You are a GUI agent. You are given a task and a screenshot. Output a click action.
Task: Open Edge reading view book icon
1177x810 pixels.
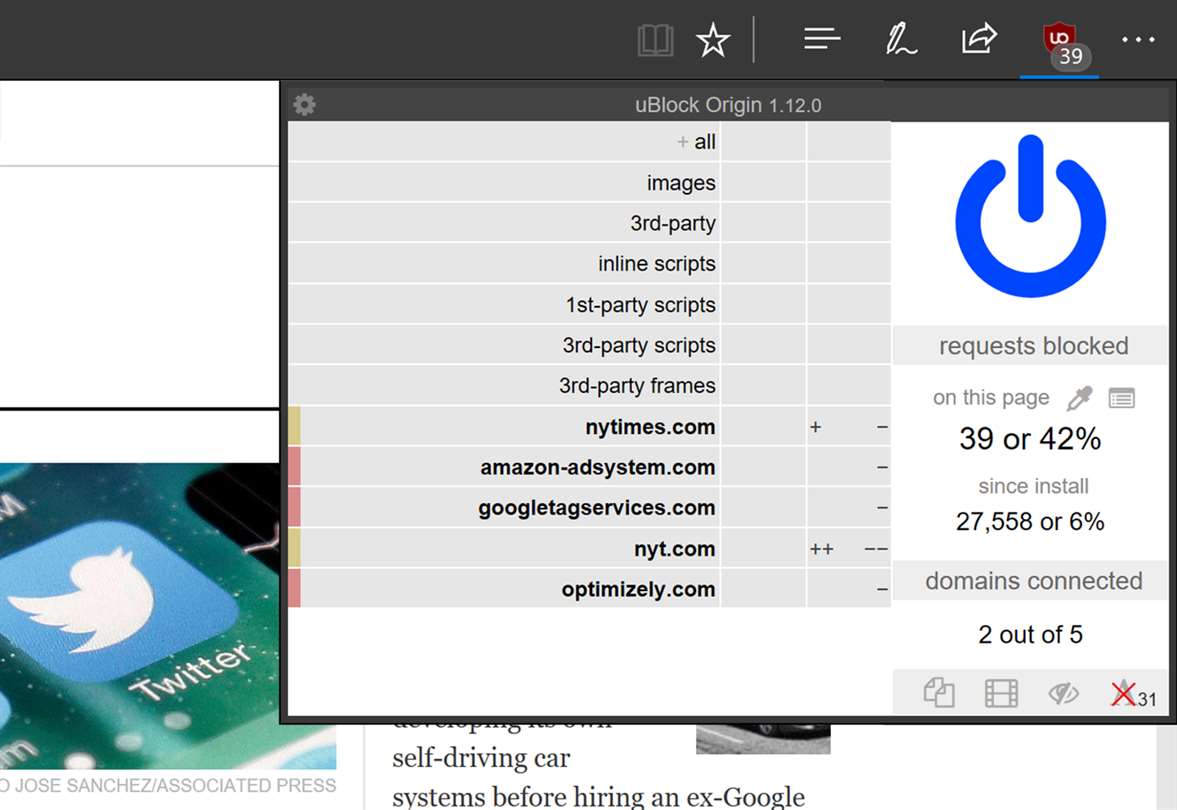(x=655, y=40)
